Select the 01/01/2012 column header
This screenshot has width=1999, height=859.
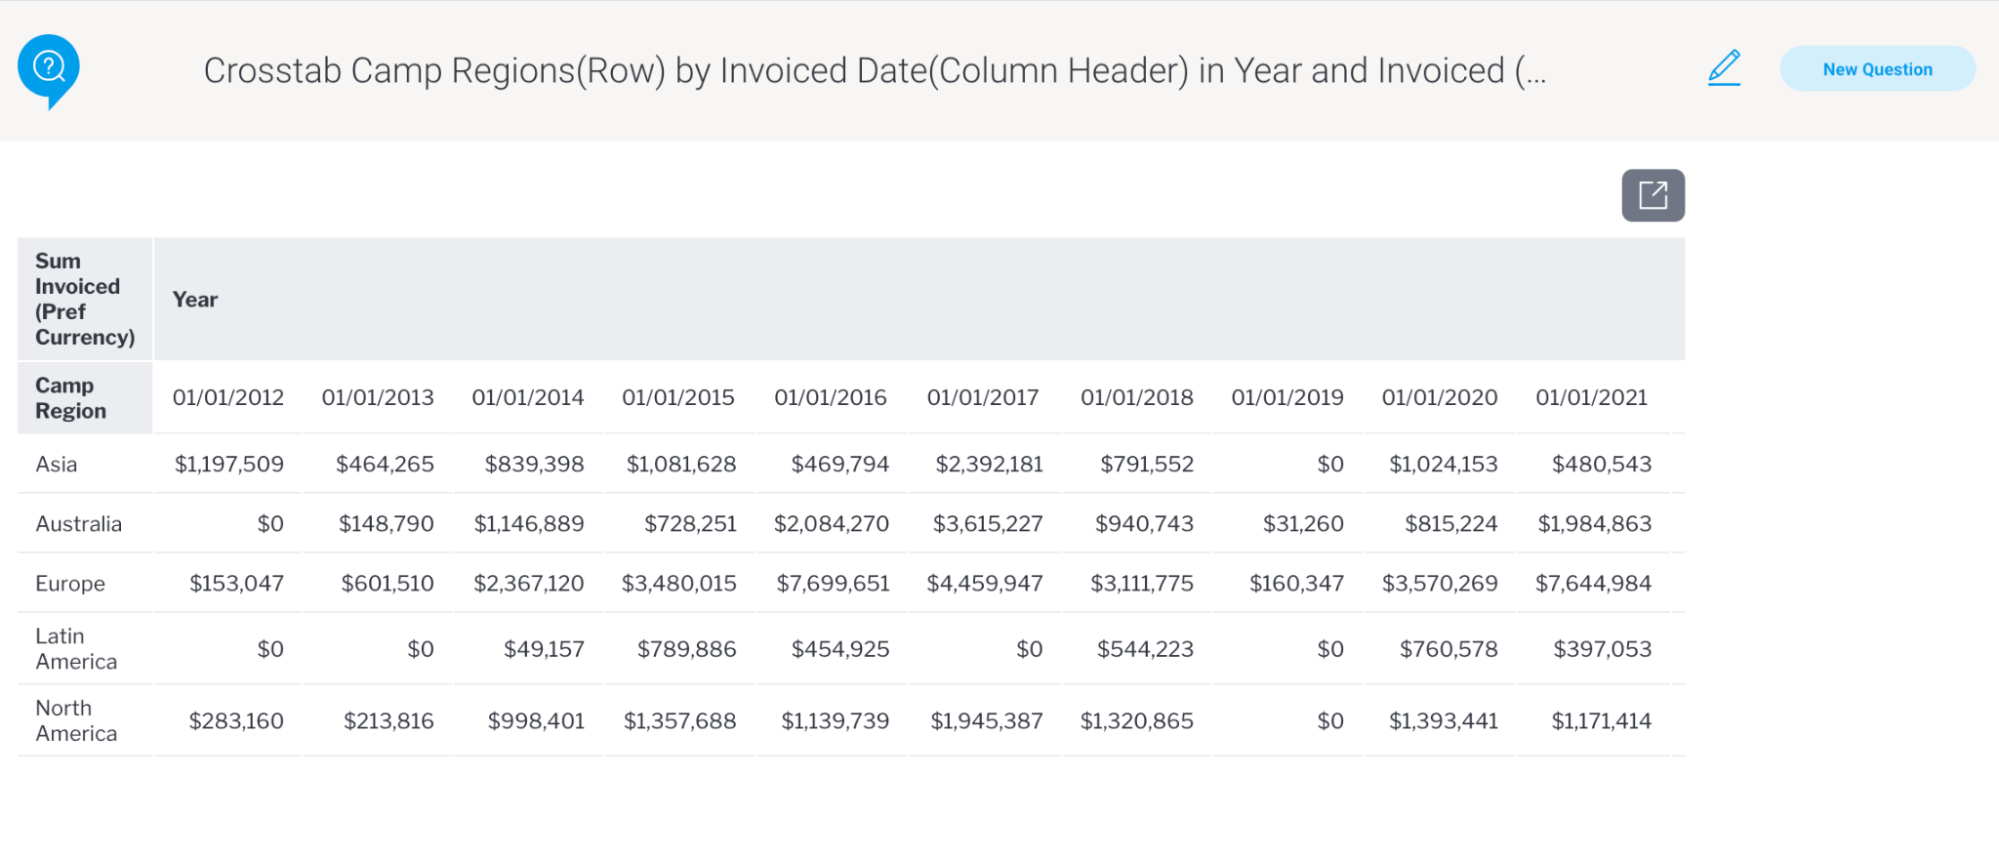click(228, 398)
